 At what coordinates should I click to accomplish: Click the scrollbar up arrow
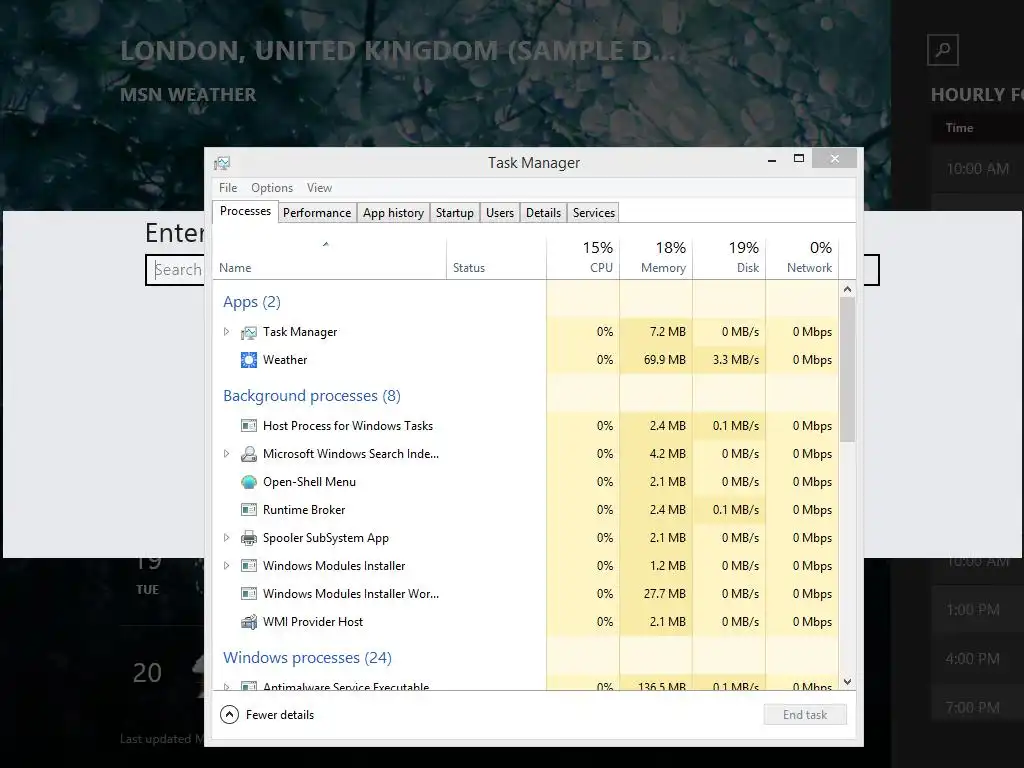point(847,289)
